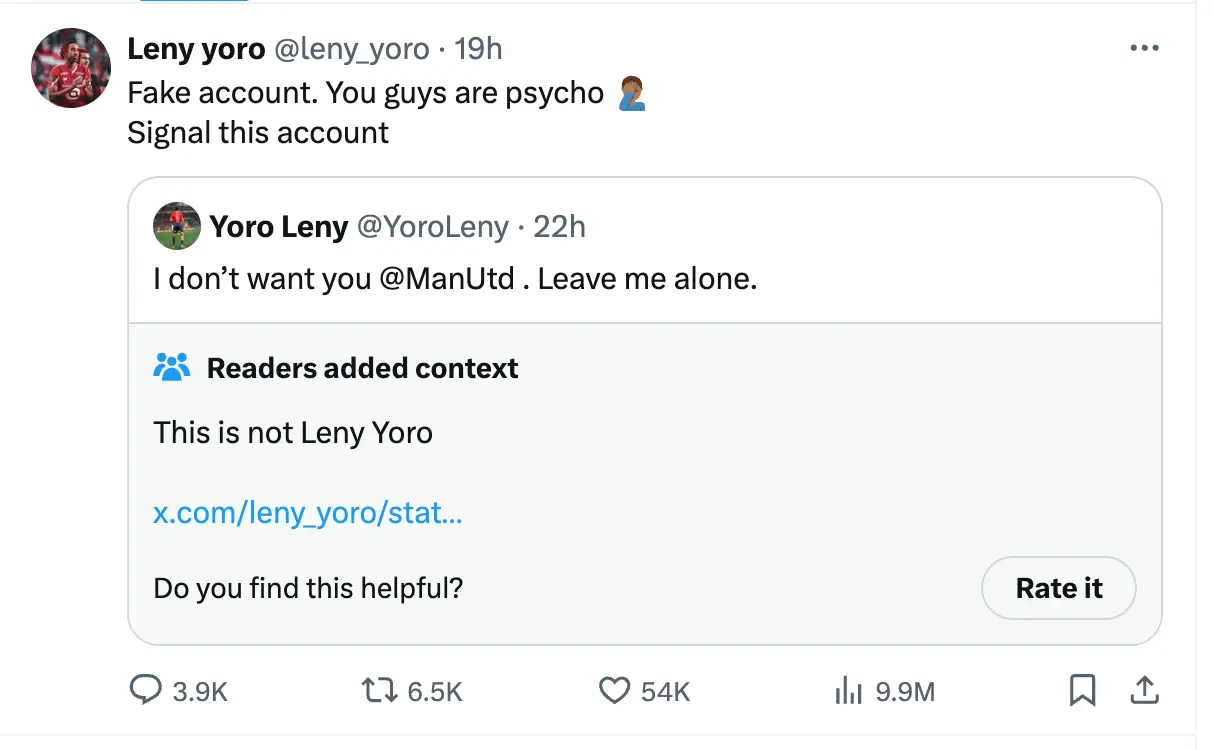The width and height of the screenshot is (1214, 750).
Task: Click the 22h quoted tweet timestamp
Action: (x=559, y=227)
